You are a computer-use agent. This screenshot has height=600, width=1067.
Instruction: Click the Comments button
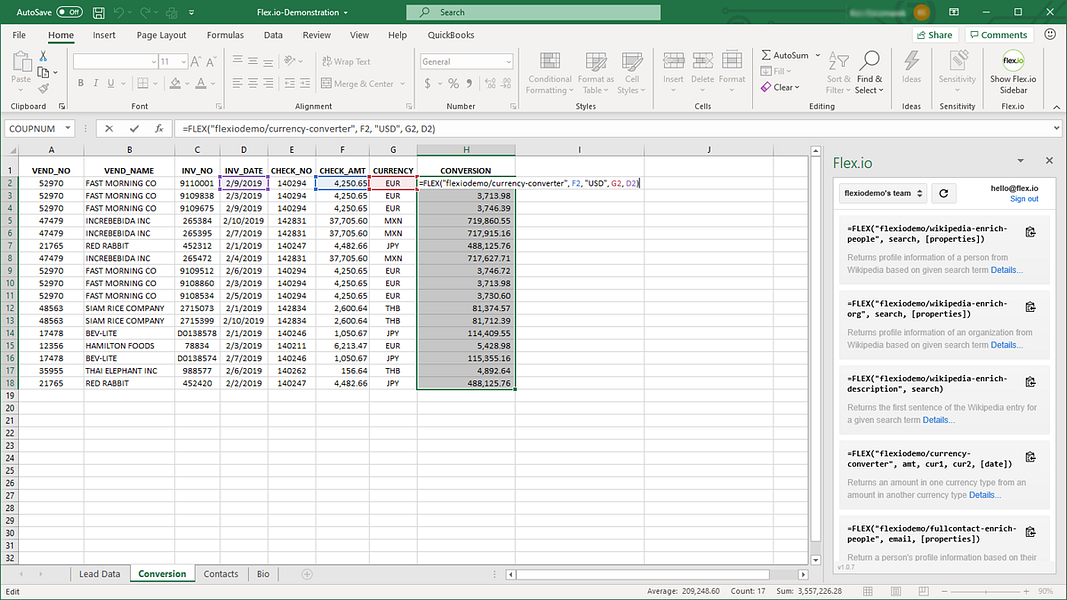tap(998, 35)
